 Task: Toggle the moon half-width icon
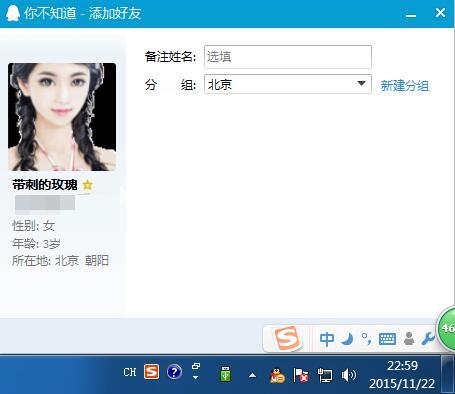pyautogui.click(x=348, y=339)
